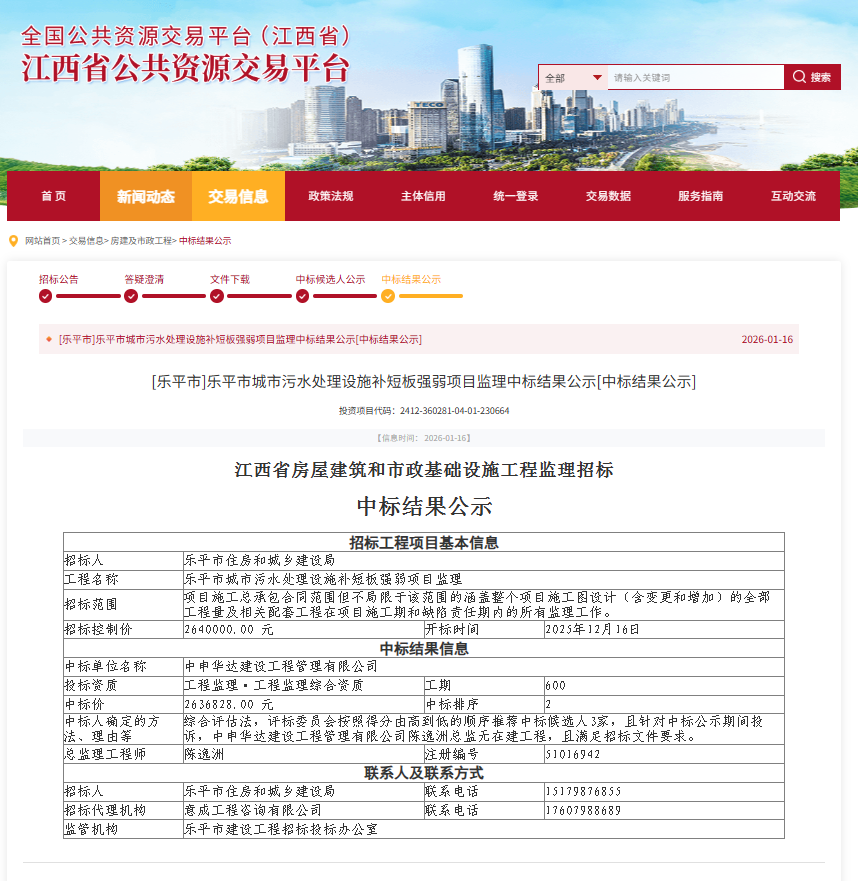Go to the 新闻动态 navigation tab

pos(146,196)
